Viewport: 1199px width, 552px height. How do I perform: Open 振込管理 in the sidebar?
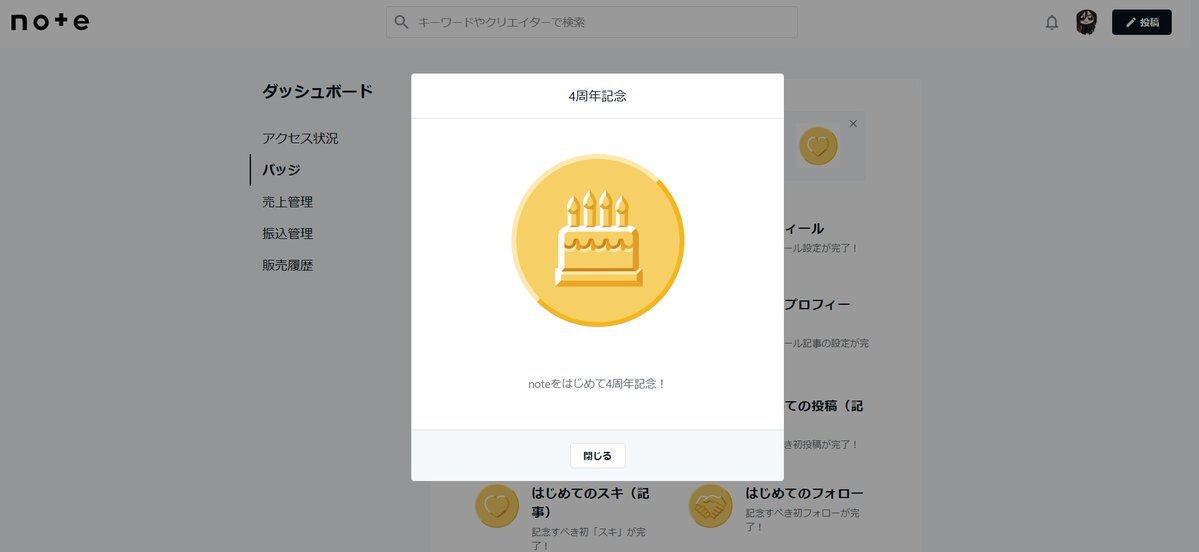(x=288, y=233)
